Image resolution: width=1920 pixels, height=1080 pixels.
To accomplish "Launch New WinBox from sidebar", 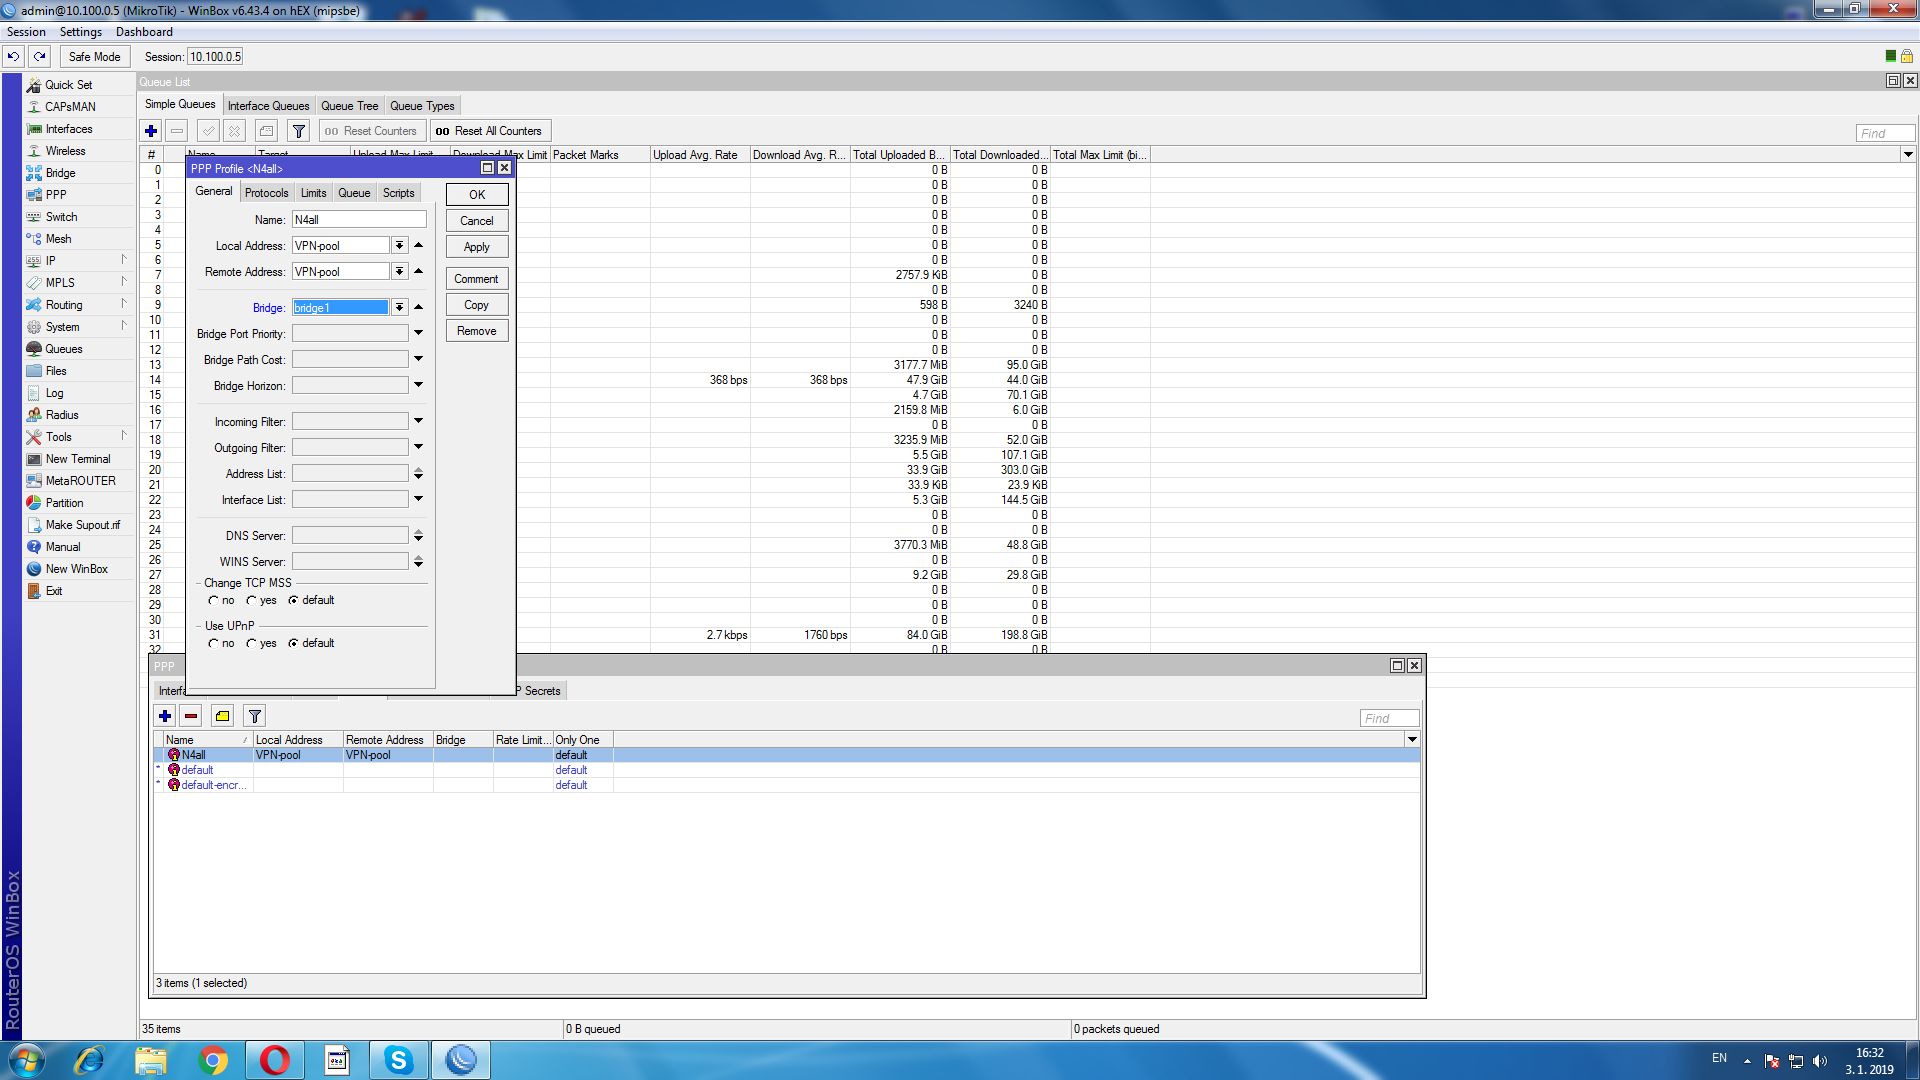I will point(76,569).
